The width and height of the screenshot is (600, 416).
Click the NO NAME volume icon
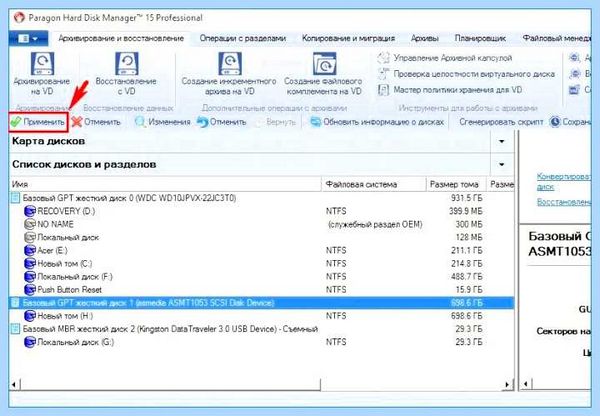(29, 224)
